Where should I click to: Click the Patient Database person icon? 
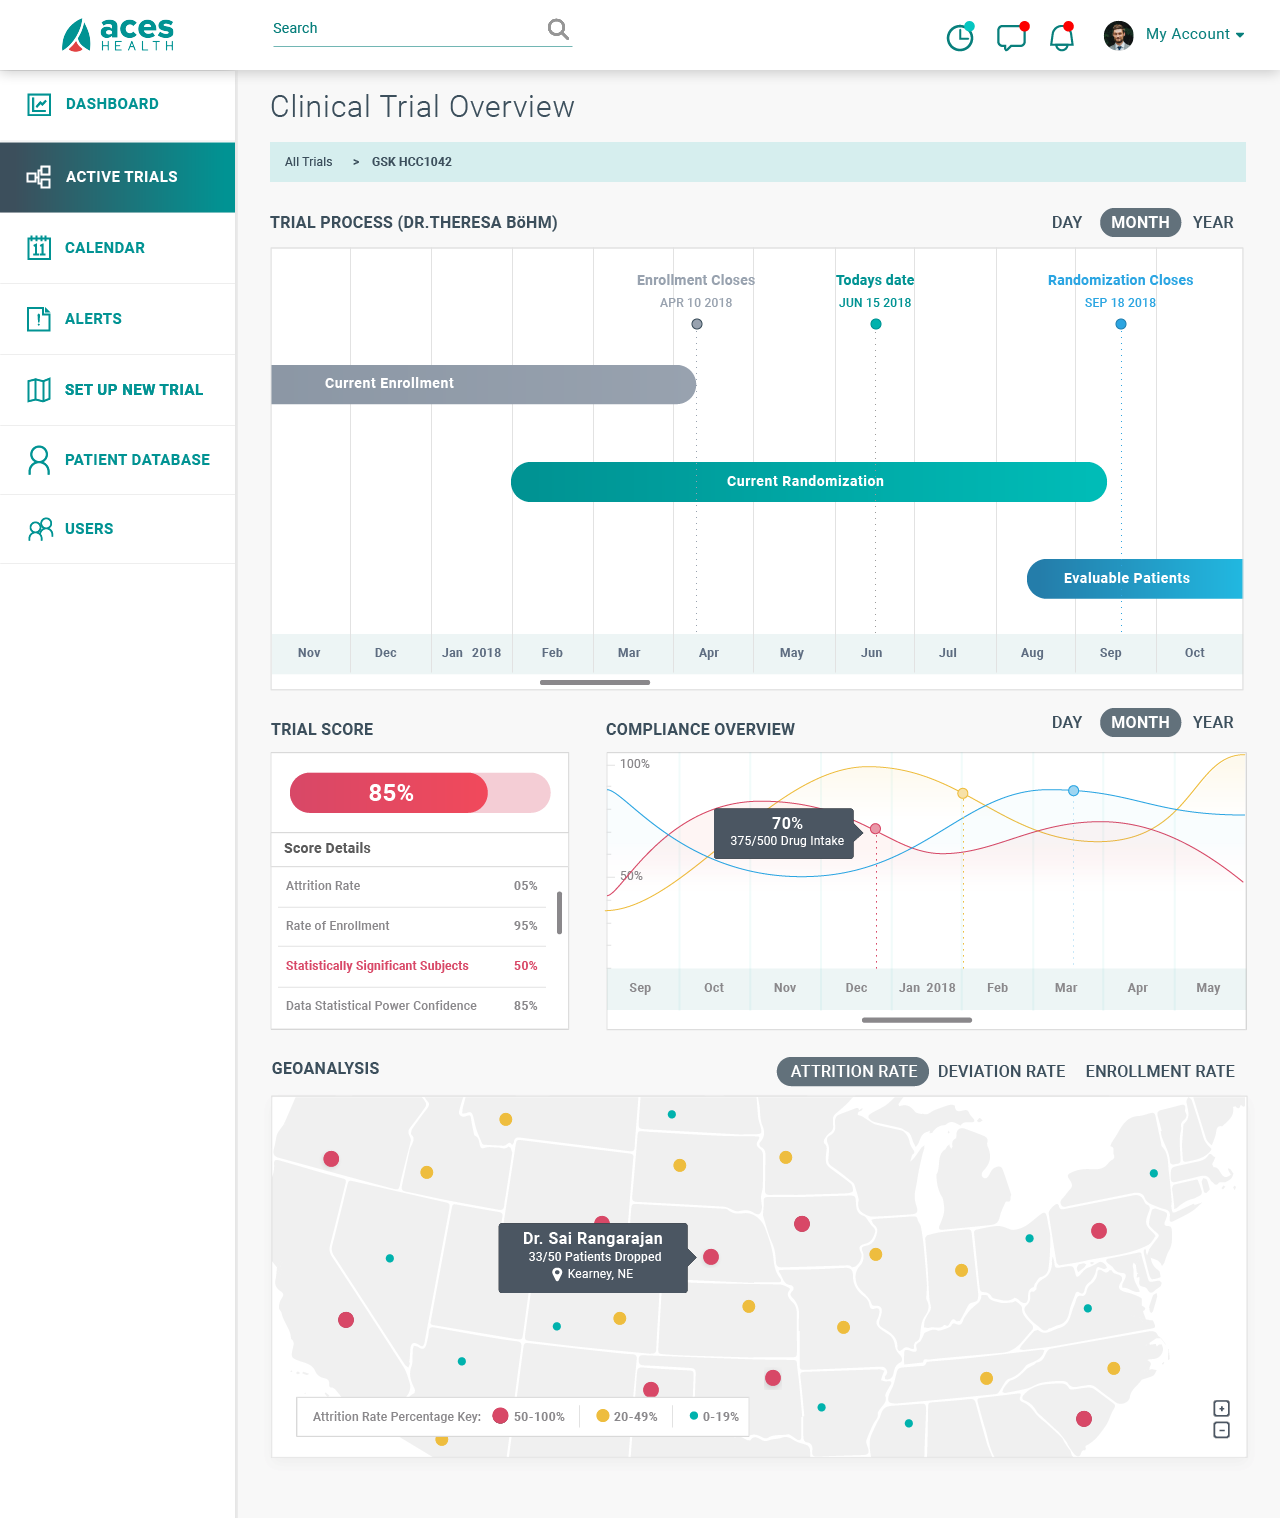(39, 460)
